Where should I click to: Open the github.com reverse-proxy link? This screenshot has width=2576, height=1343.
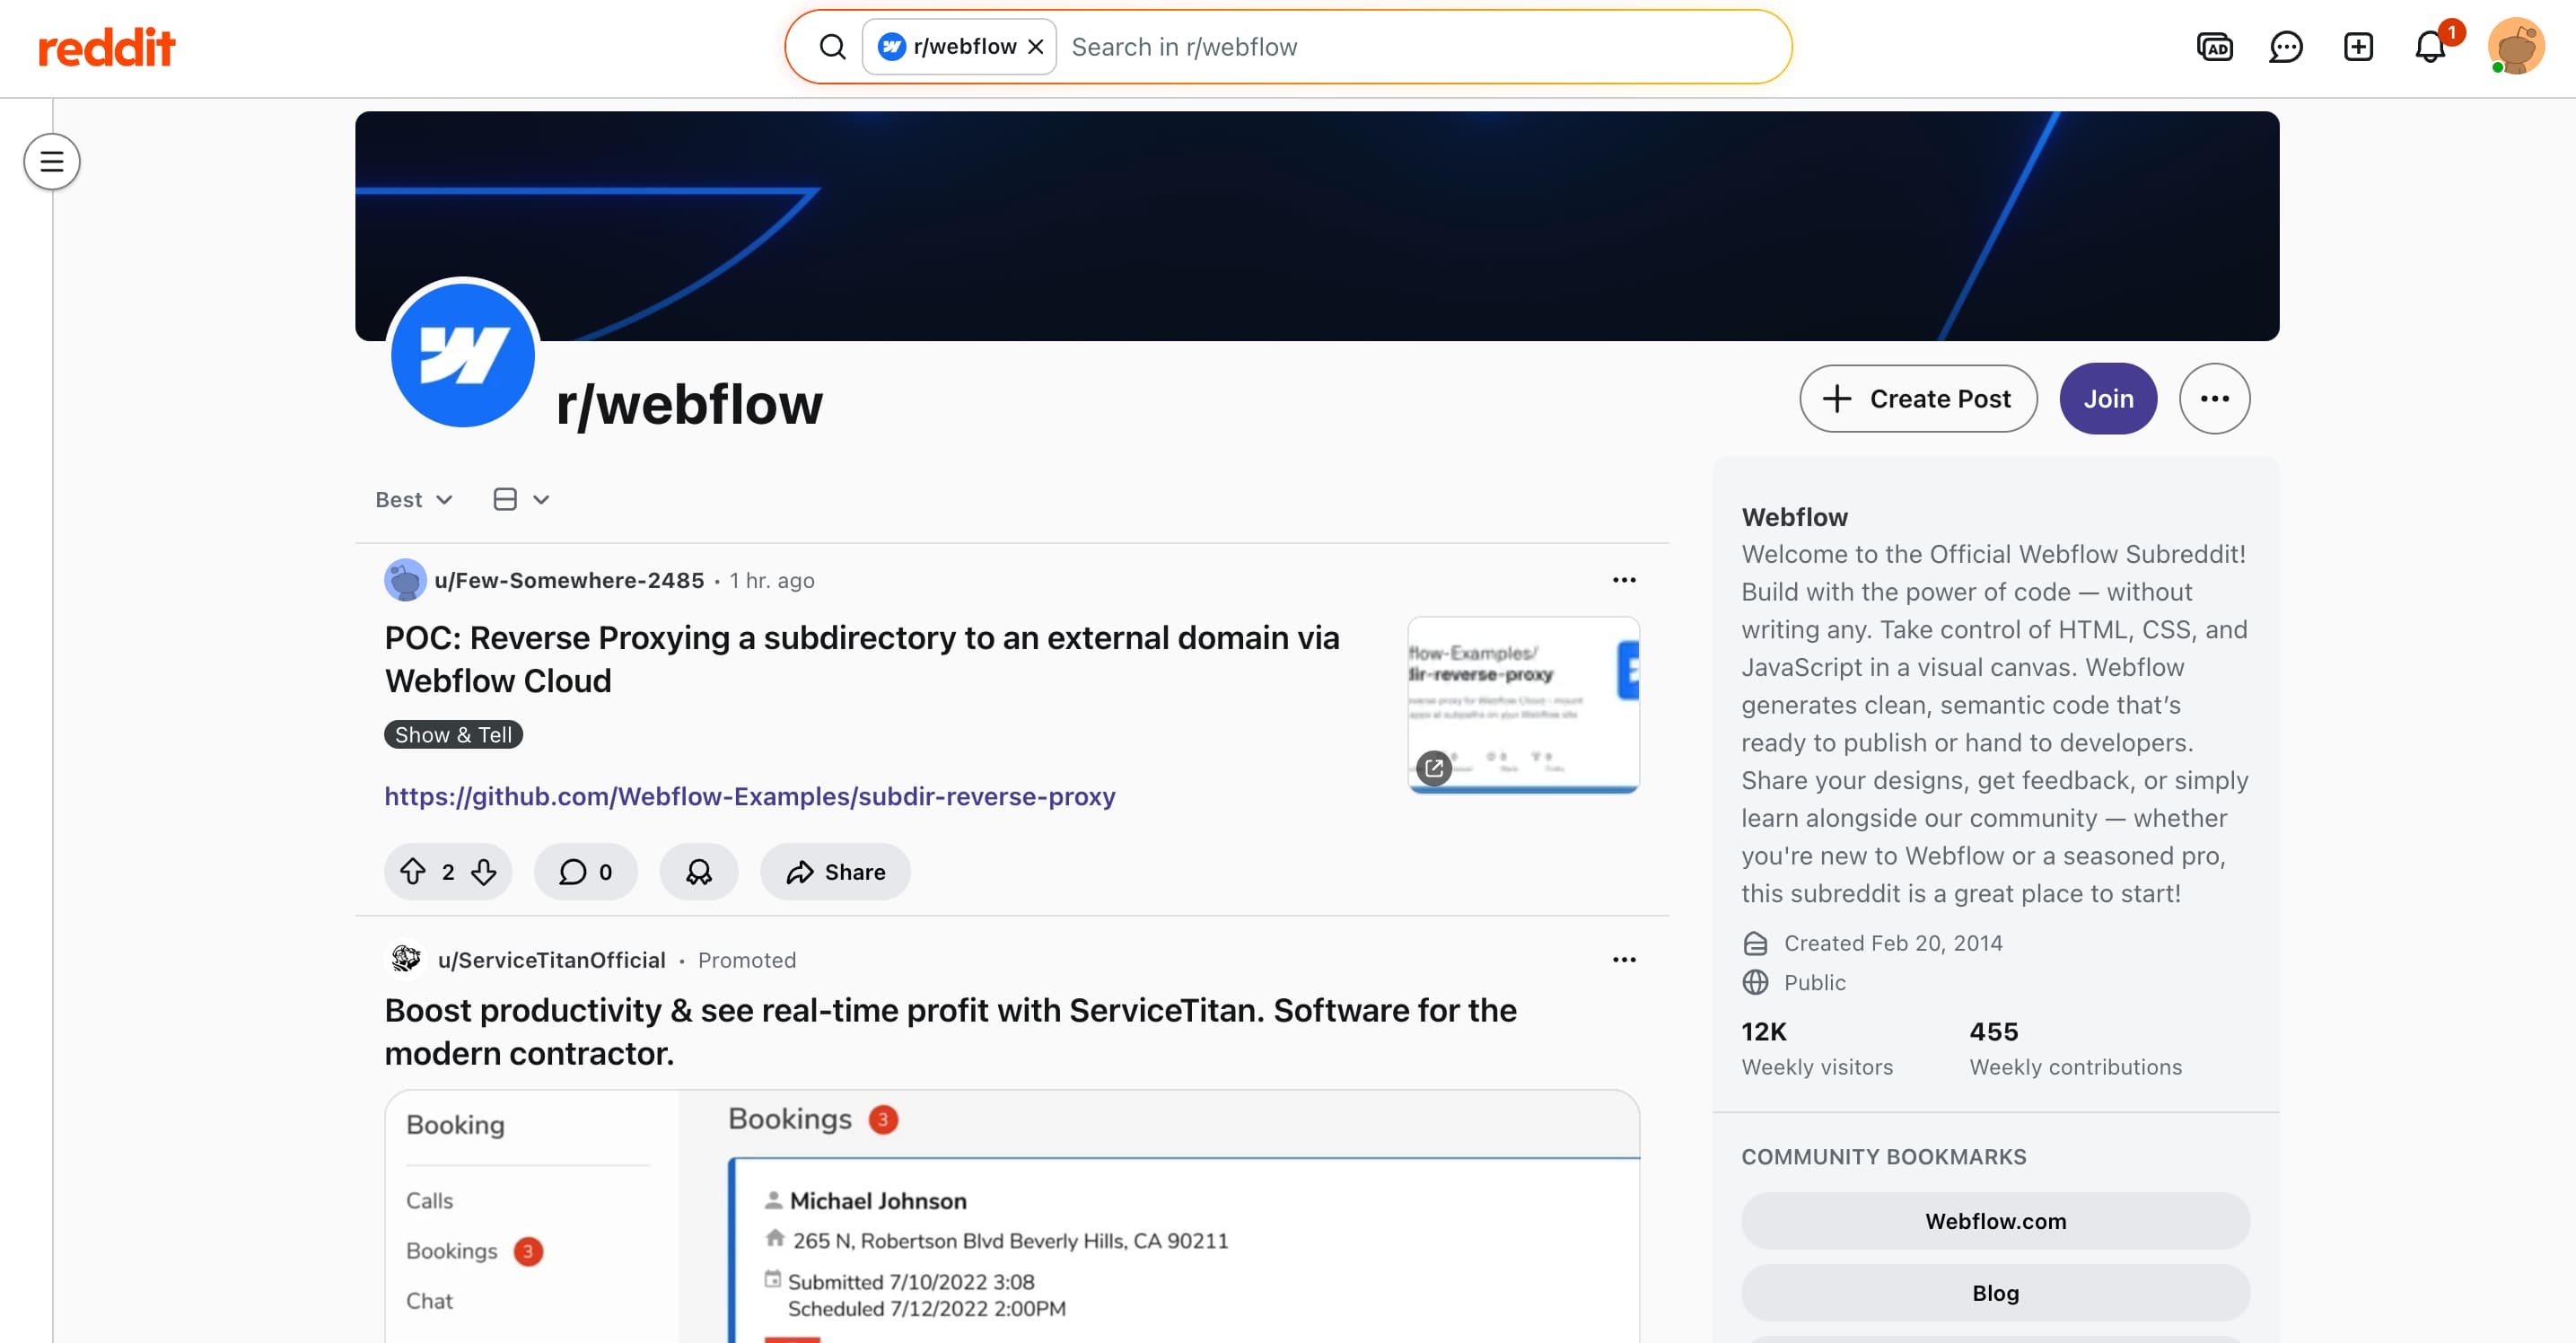(x=749, y=796)
